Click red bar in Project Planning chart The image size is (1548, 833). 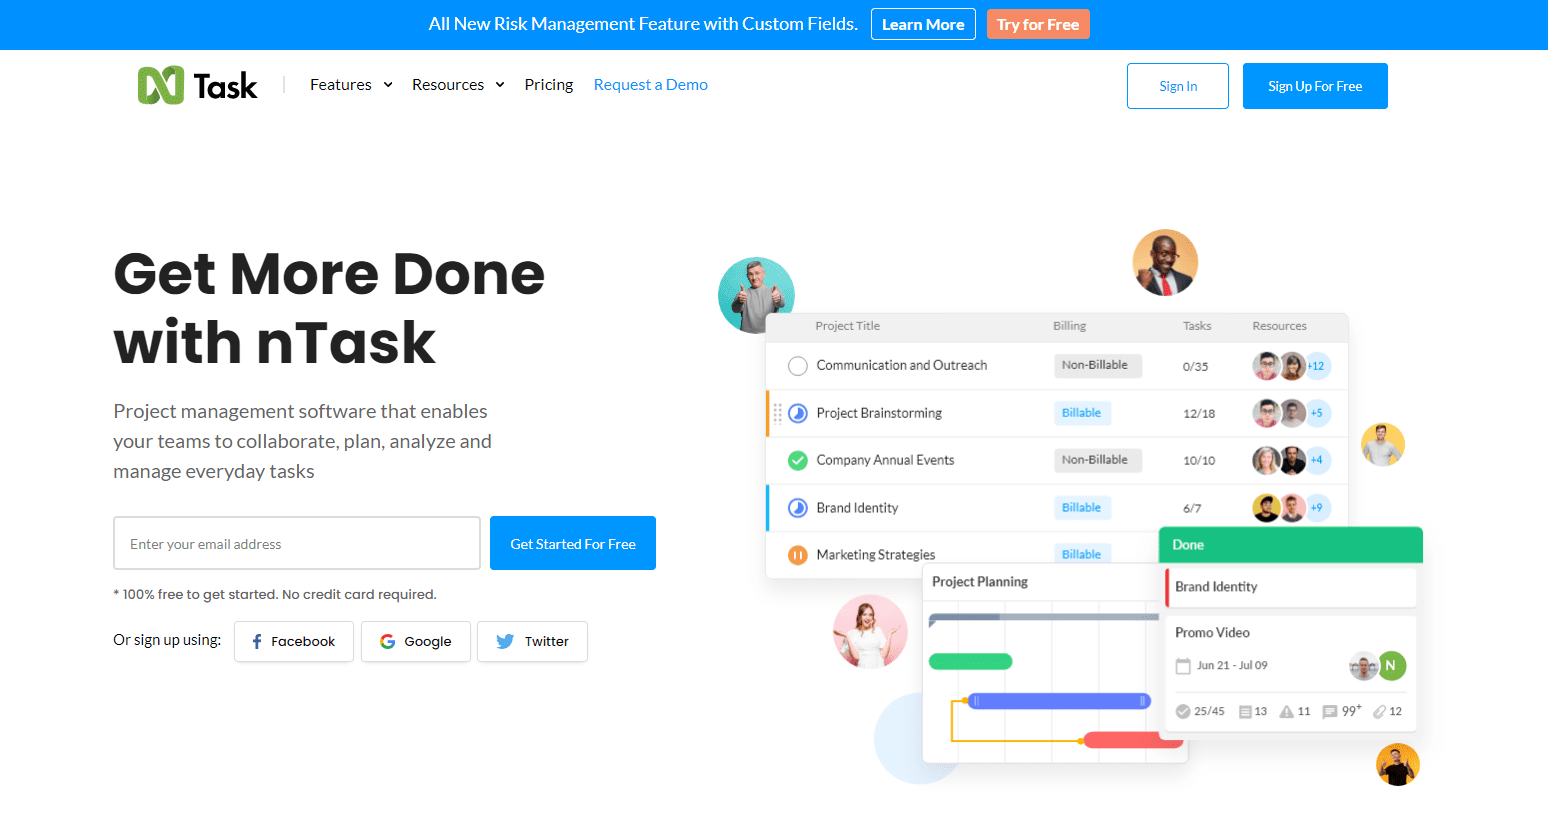[1134, 740]
